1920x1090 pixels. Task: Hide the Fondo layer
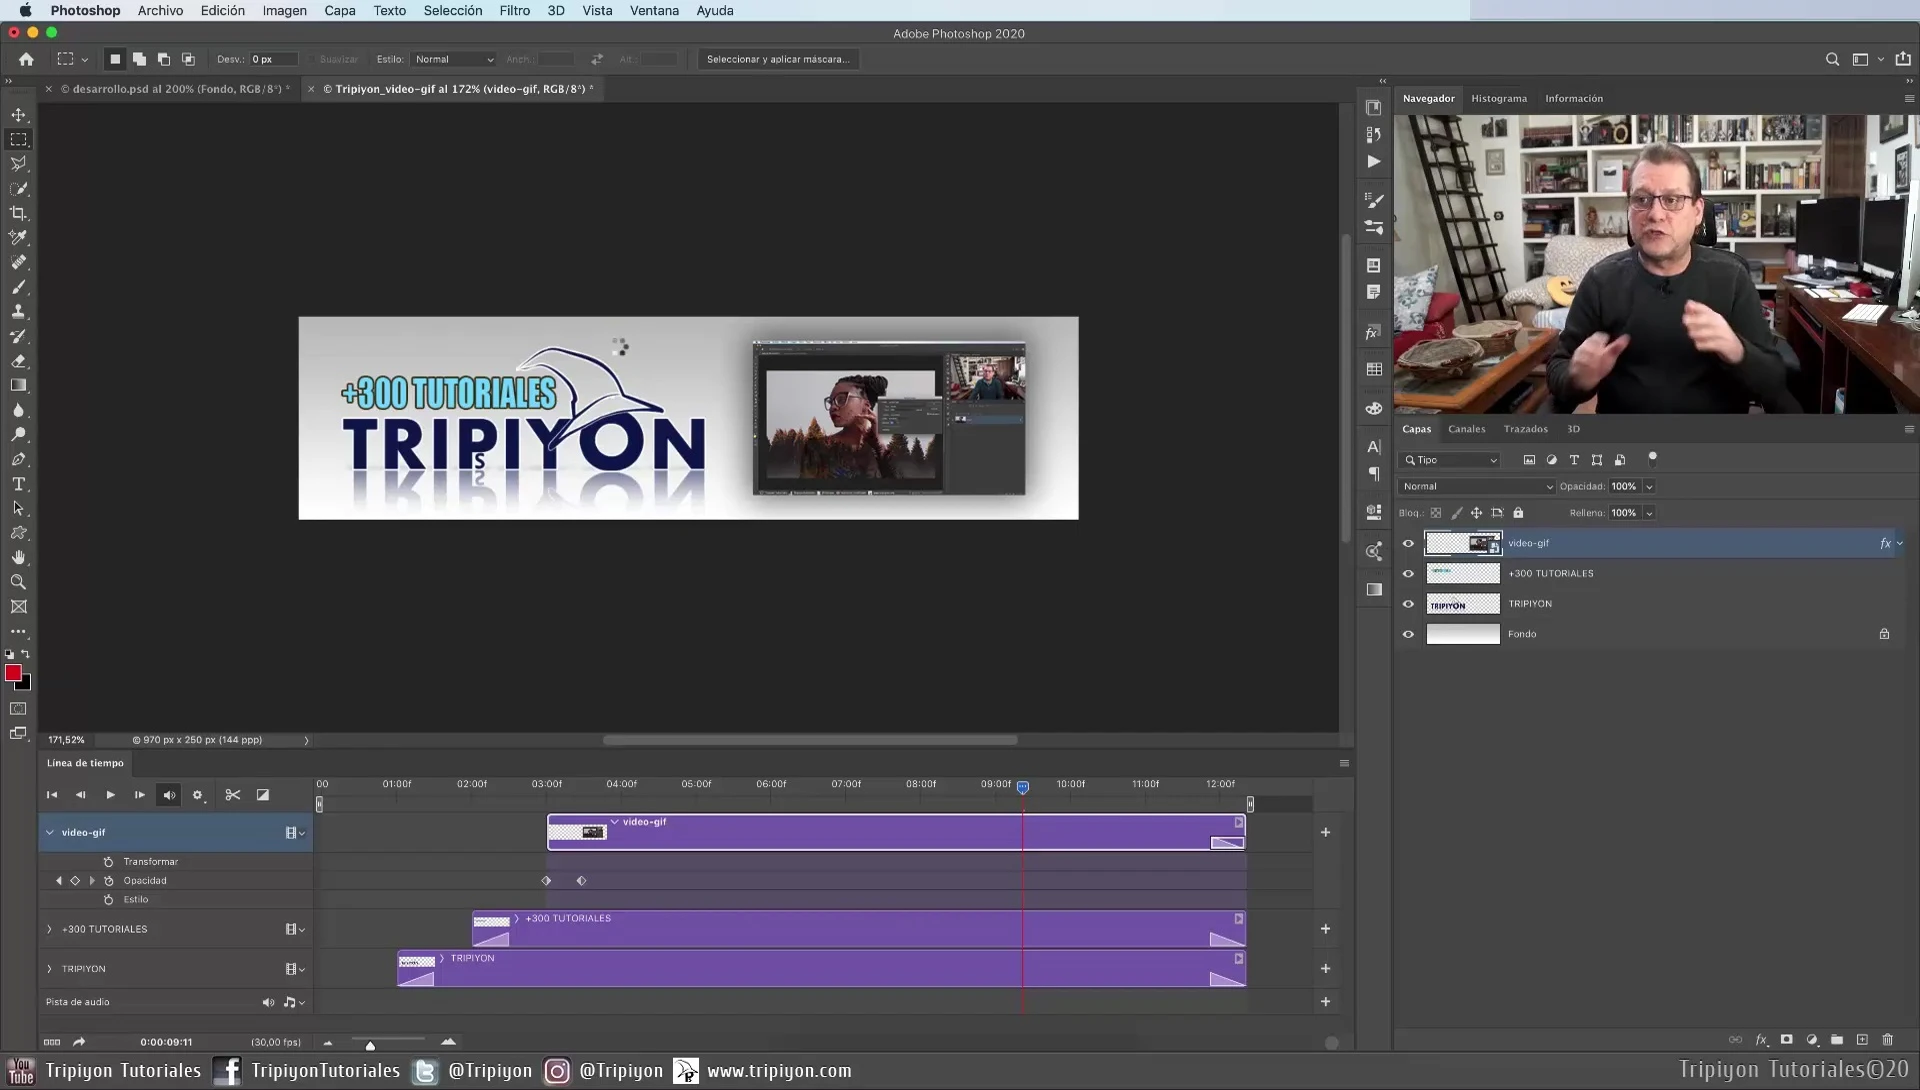point(1408,634)
